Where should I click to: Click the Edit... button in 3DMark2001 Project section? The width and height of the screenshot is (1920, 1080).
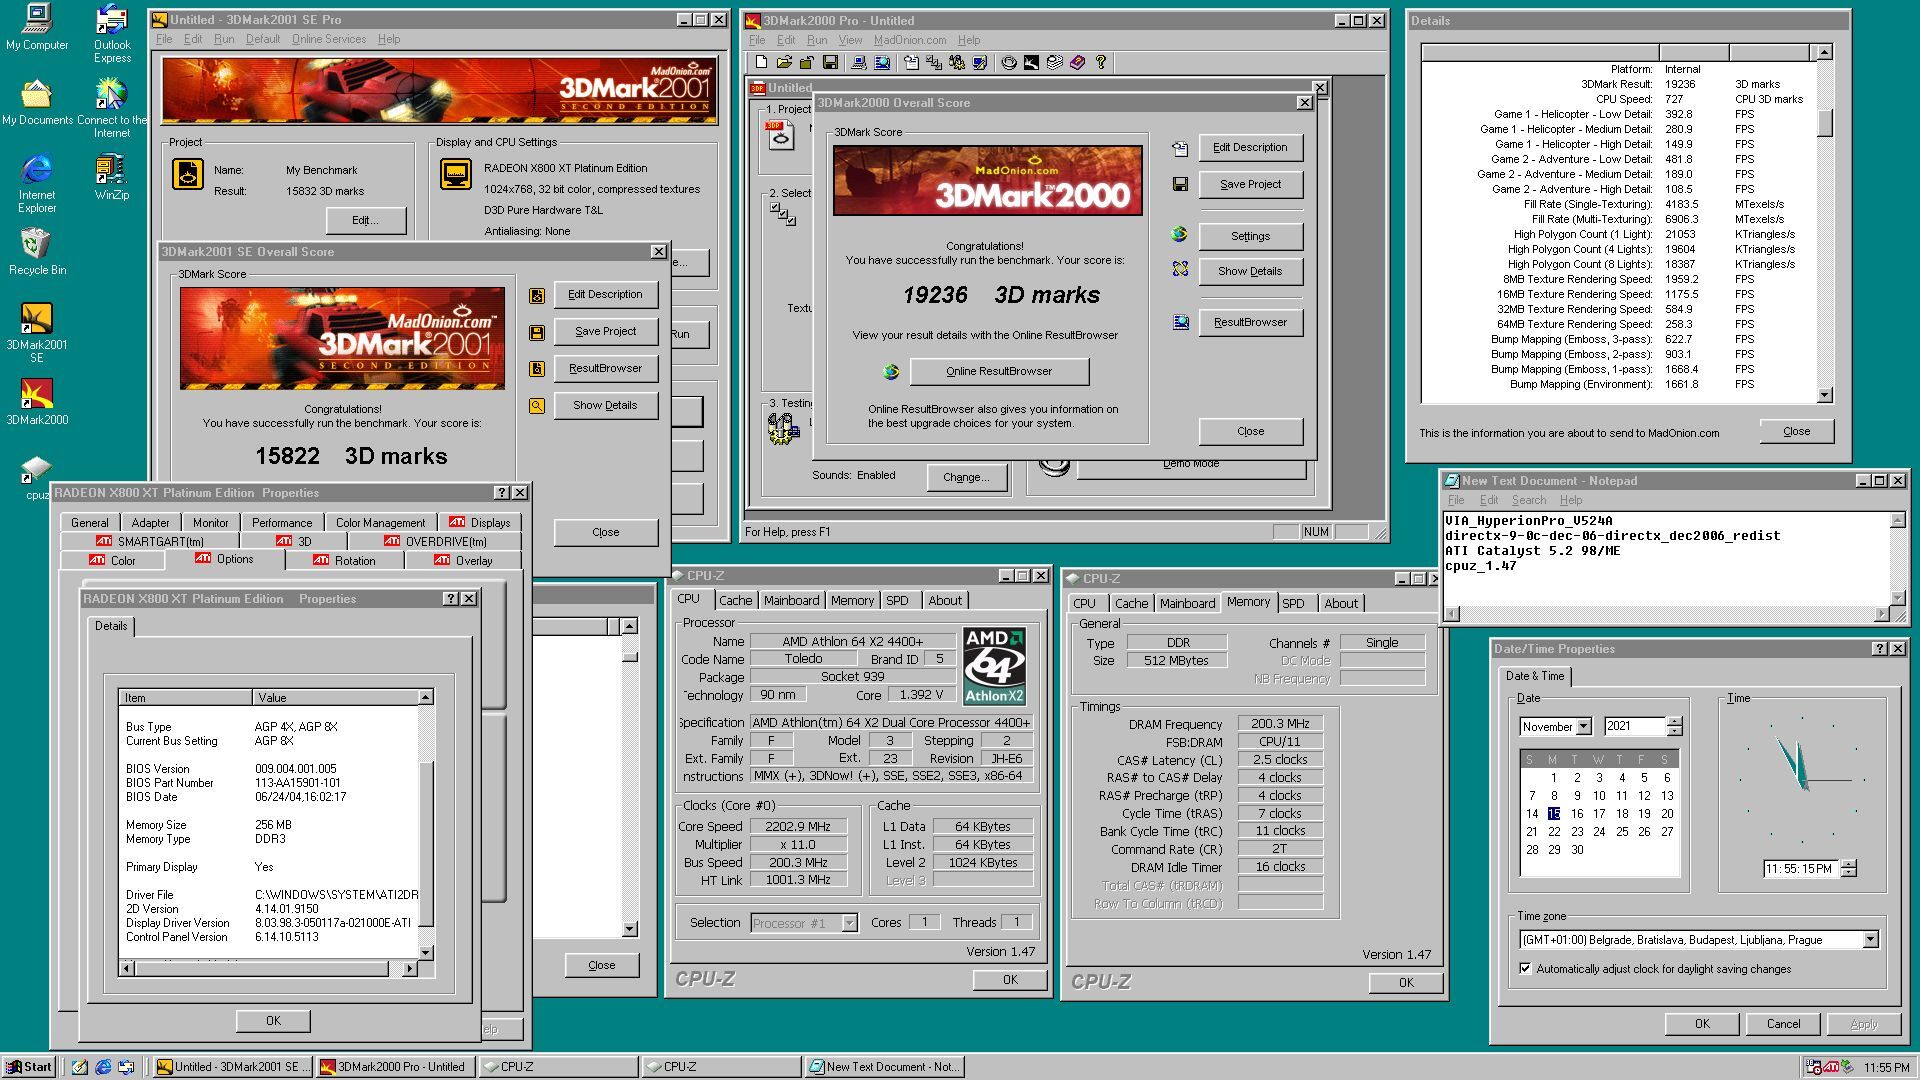coord(364,220)
